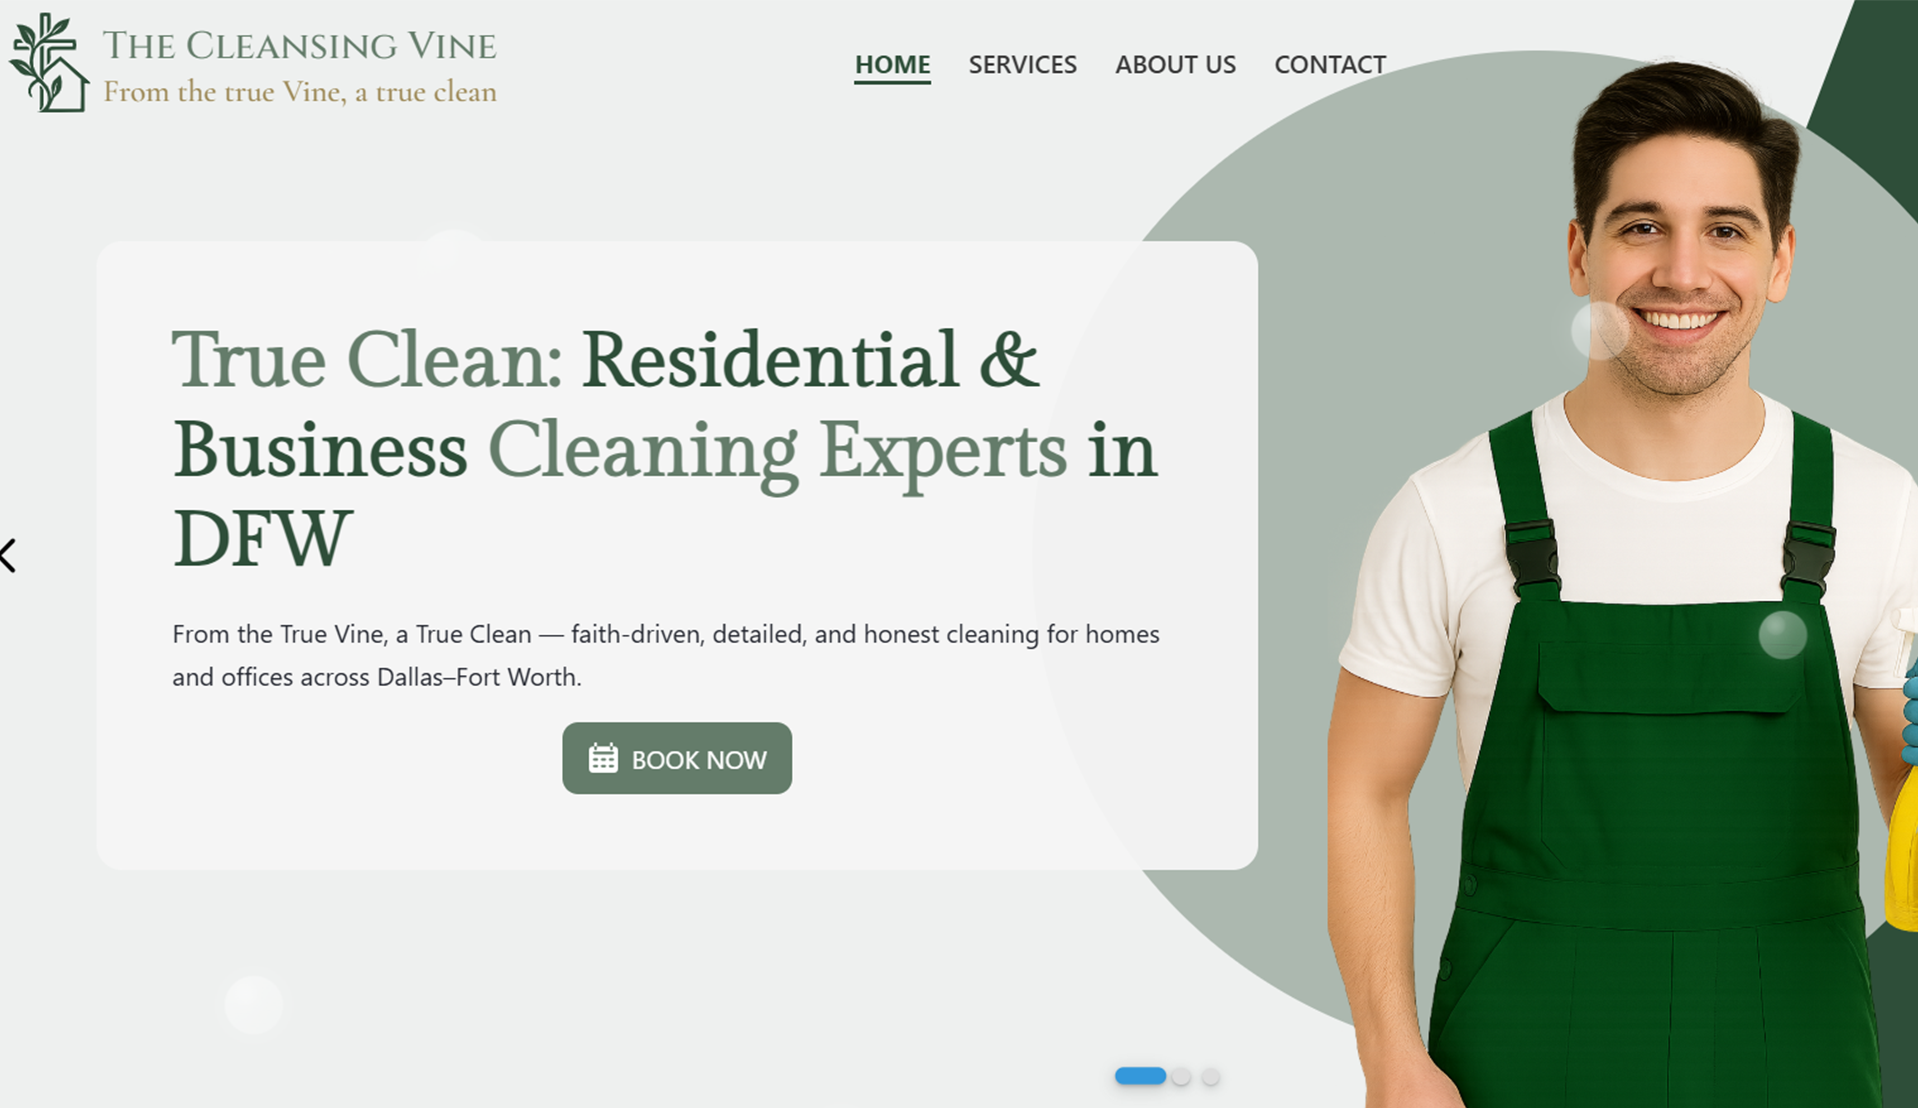Click the BOOK NOW button

tap(677, 758)
